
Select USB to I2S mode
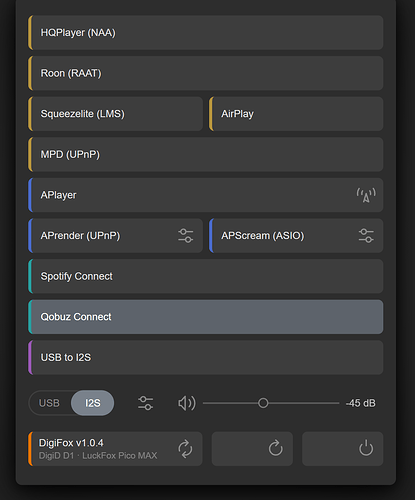click(x=206, y=358)
